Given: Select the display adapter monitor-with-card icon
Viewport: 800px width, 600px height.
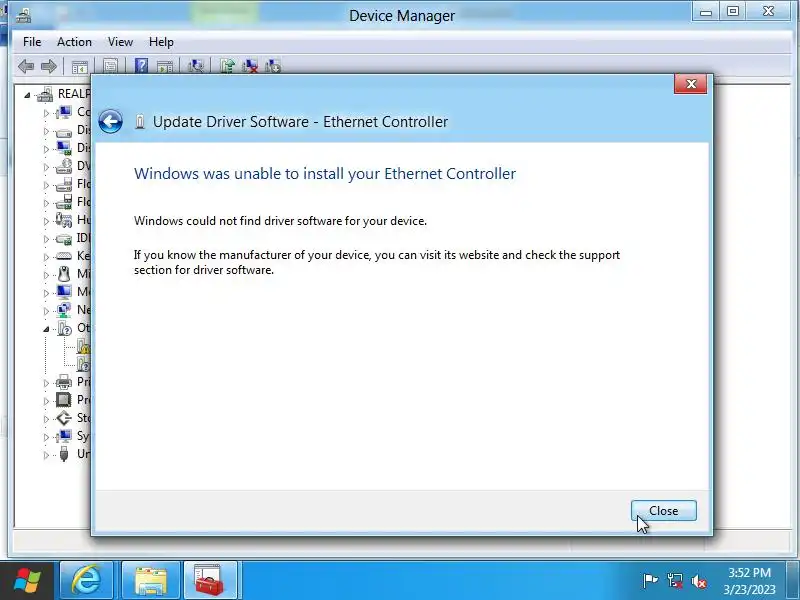Looking at the screenshot, I should 64,148.
